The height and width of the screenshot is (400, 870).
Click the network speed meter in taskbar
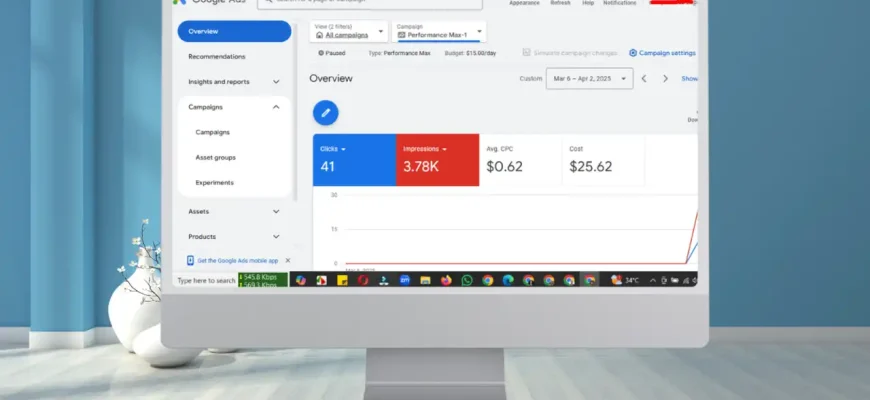tap(263, 280)
